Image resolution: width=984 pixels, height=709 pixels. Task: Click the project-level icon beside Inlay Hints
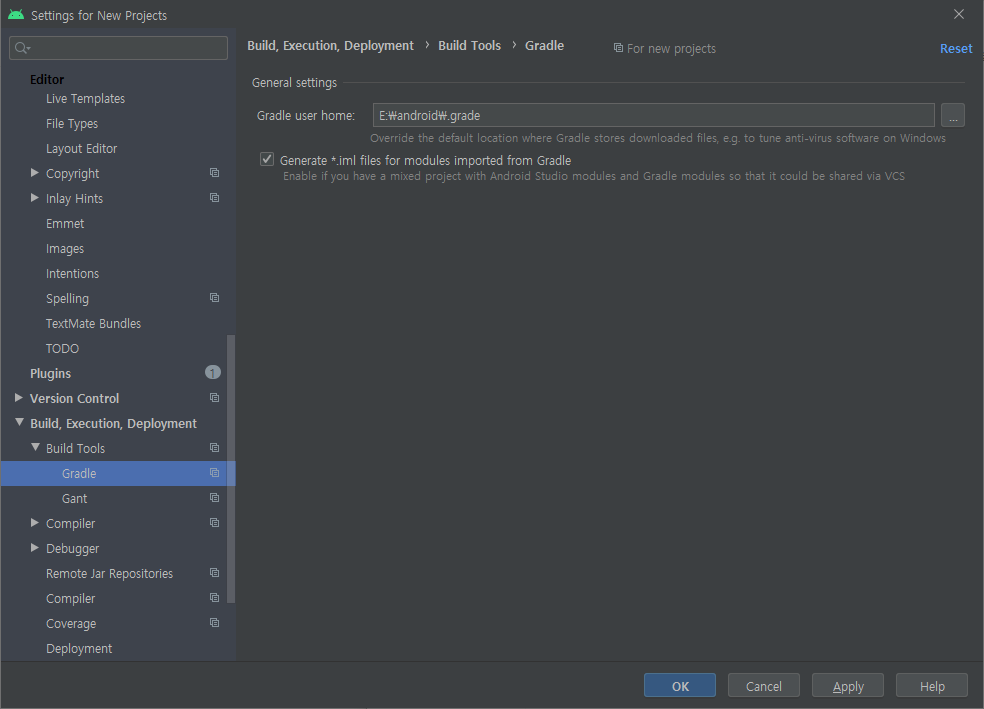(x=215, y=198)
